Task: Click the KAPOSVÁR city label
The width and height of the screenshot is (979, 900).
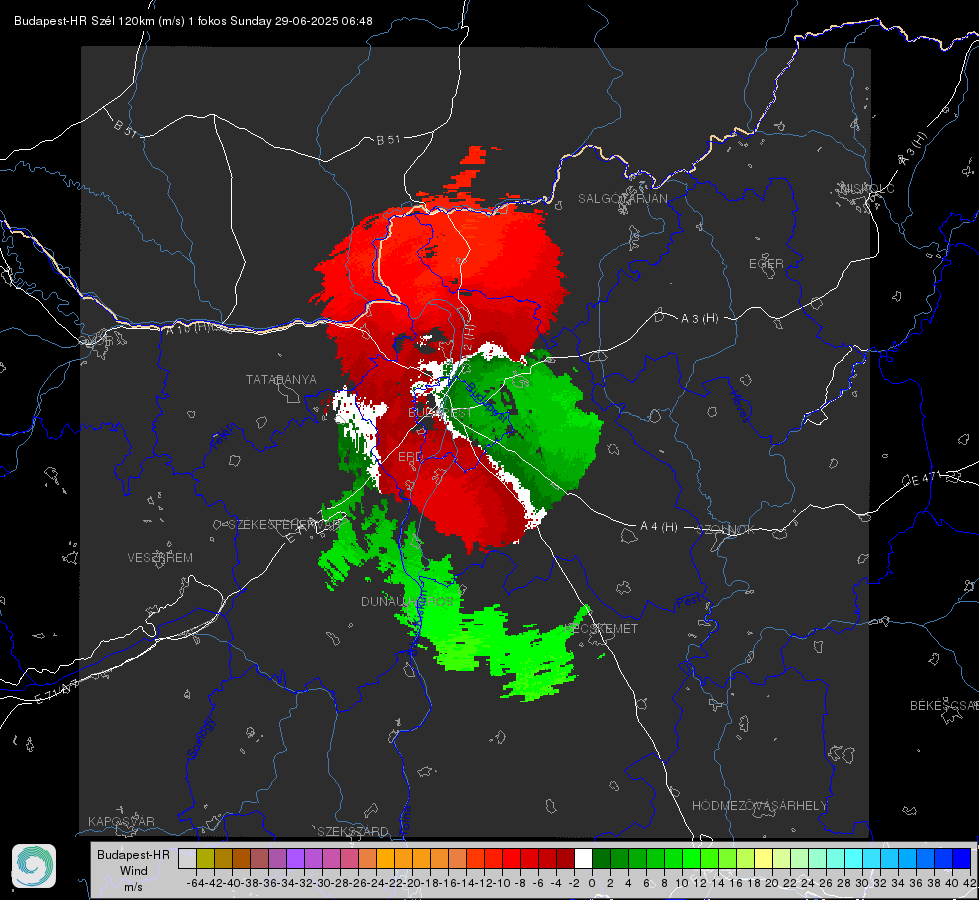Action: pos(121,821)
